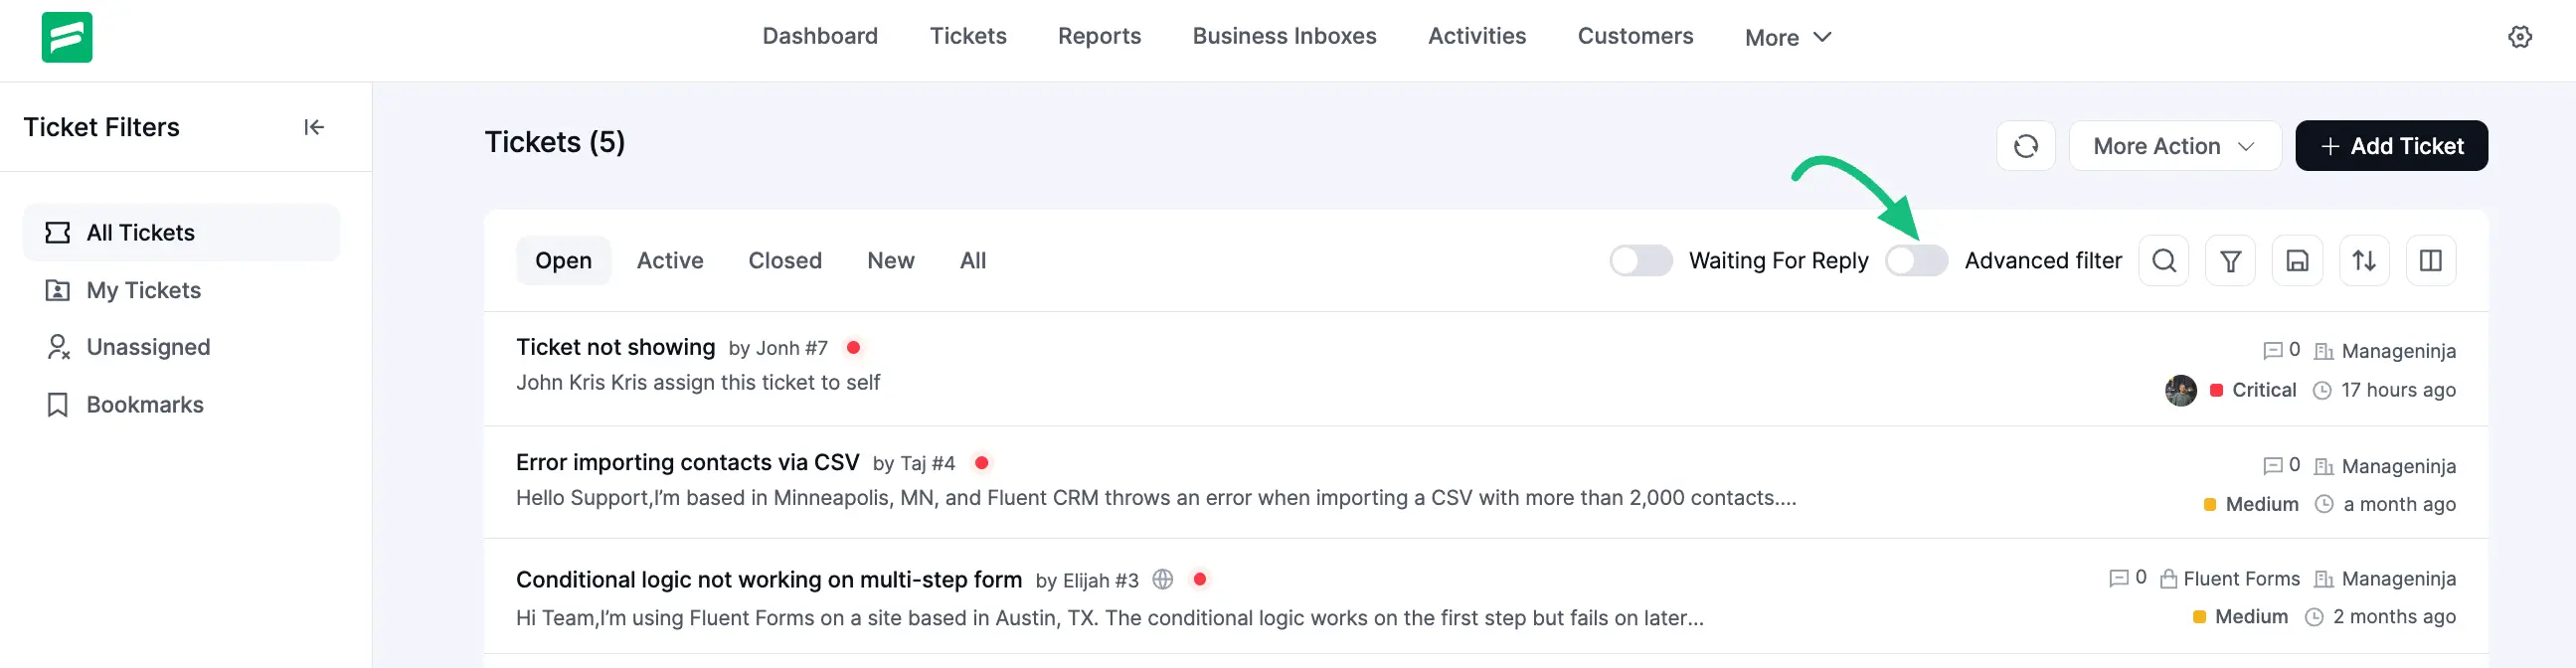Open the sort order icon
The height and width of the screenshot is (668, 2576).
tap(2364, 261)
